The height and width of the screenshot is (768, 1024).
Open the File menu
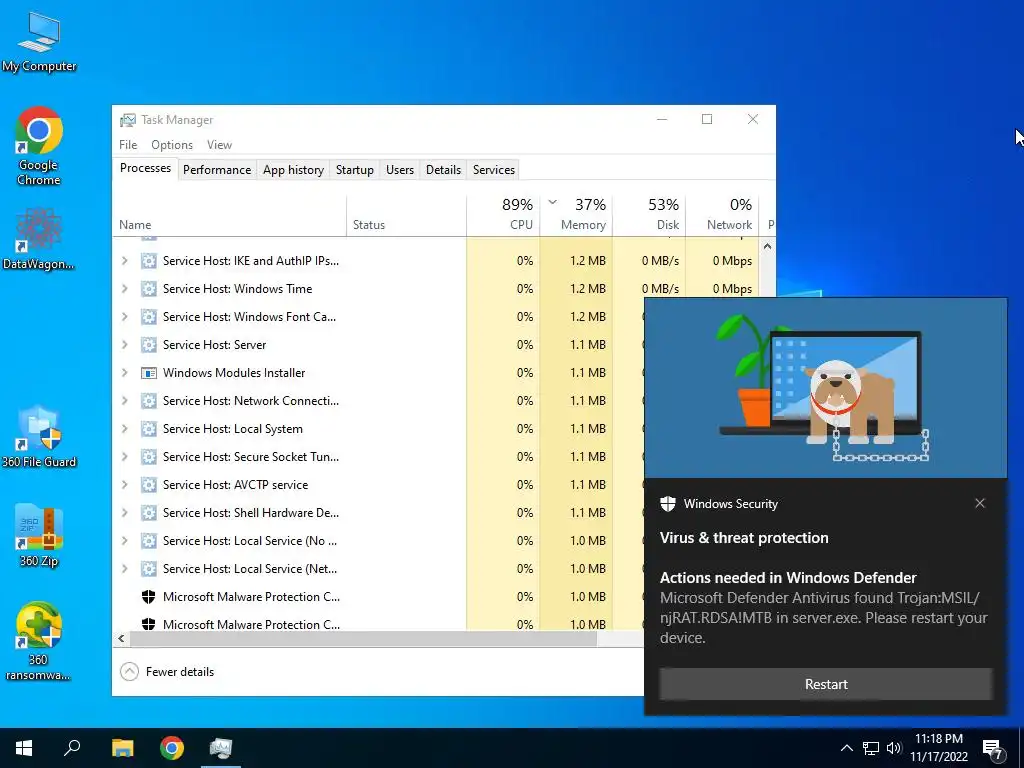[128, 145]
